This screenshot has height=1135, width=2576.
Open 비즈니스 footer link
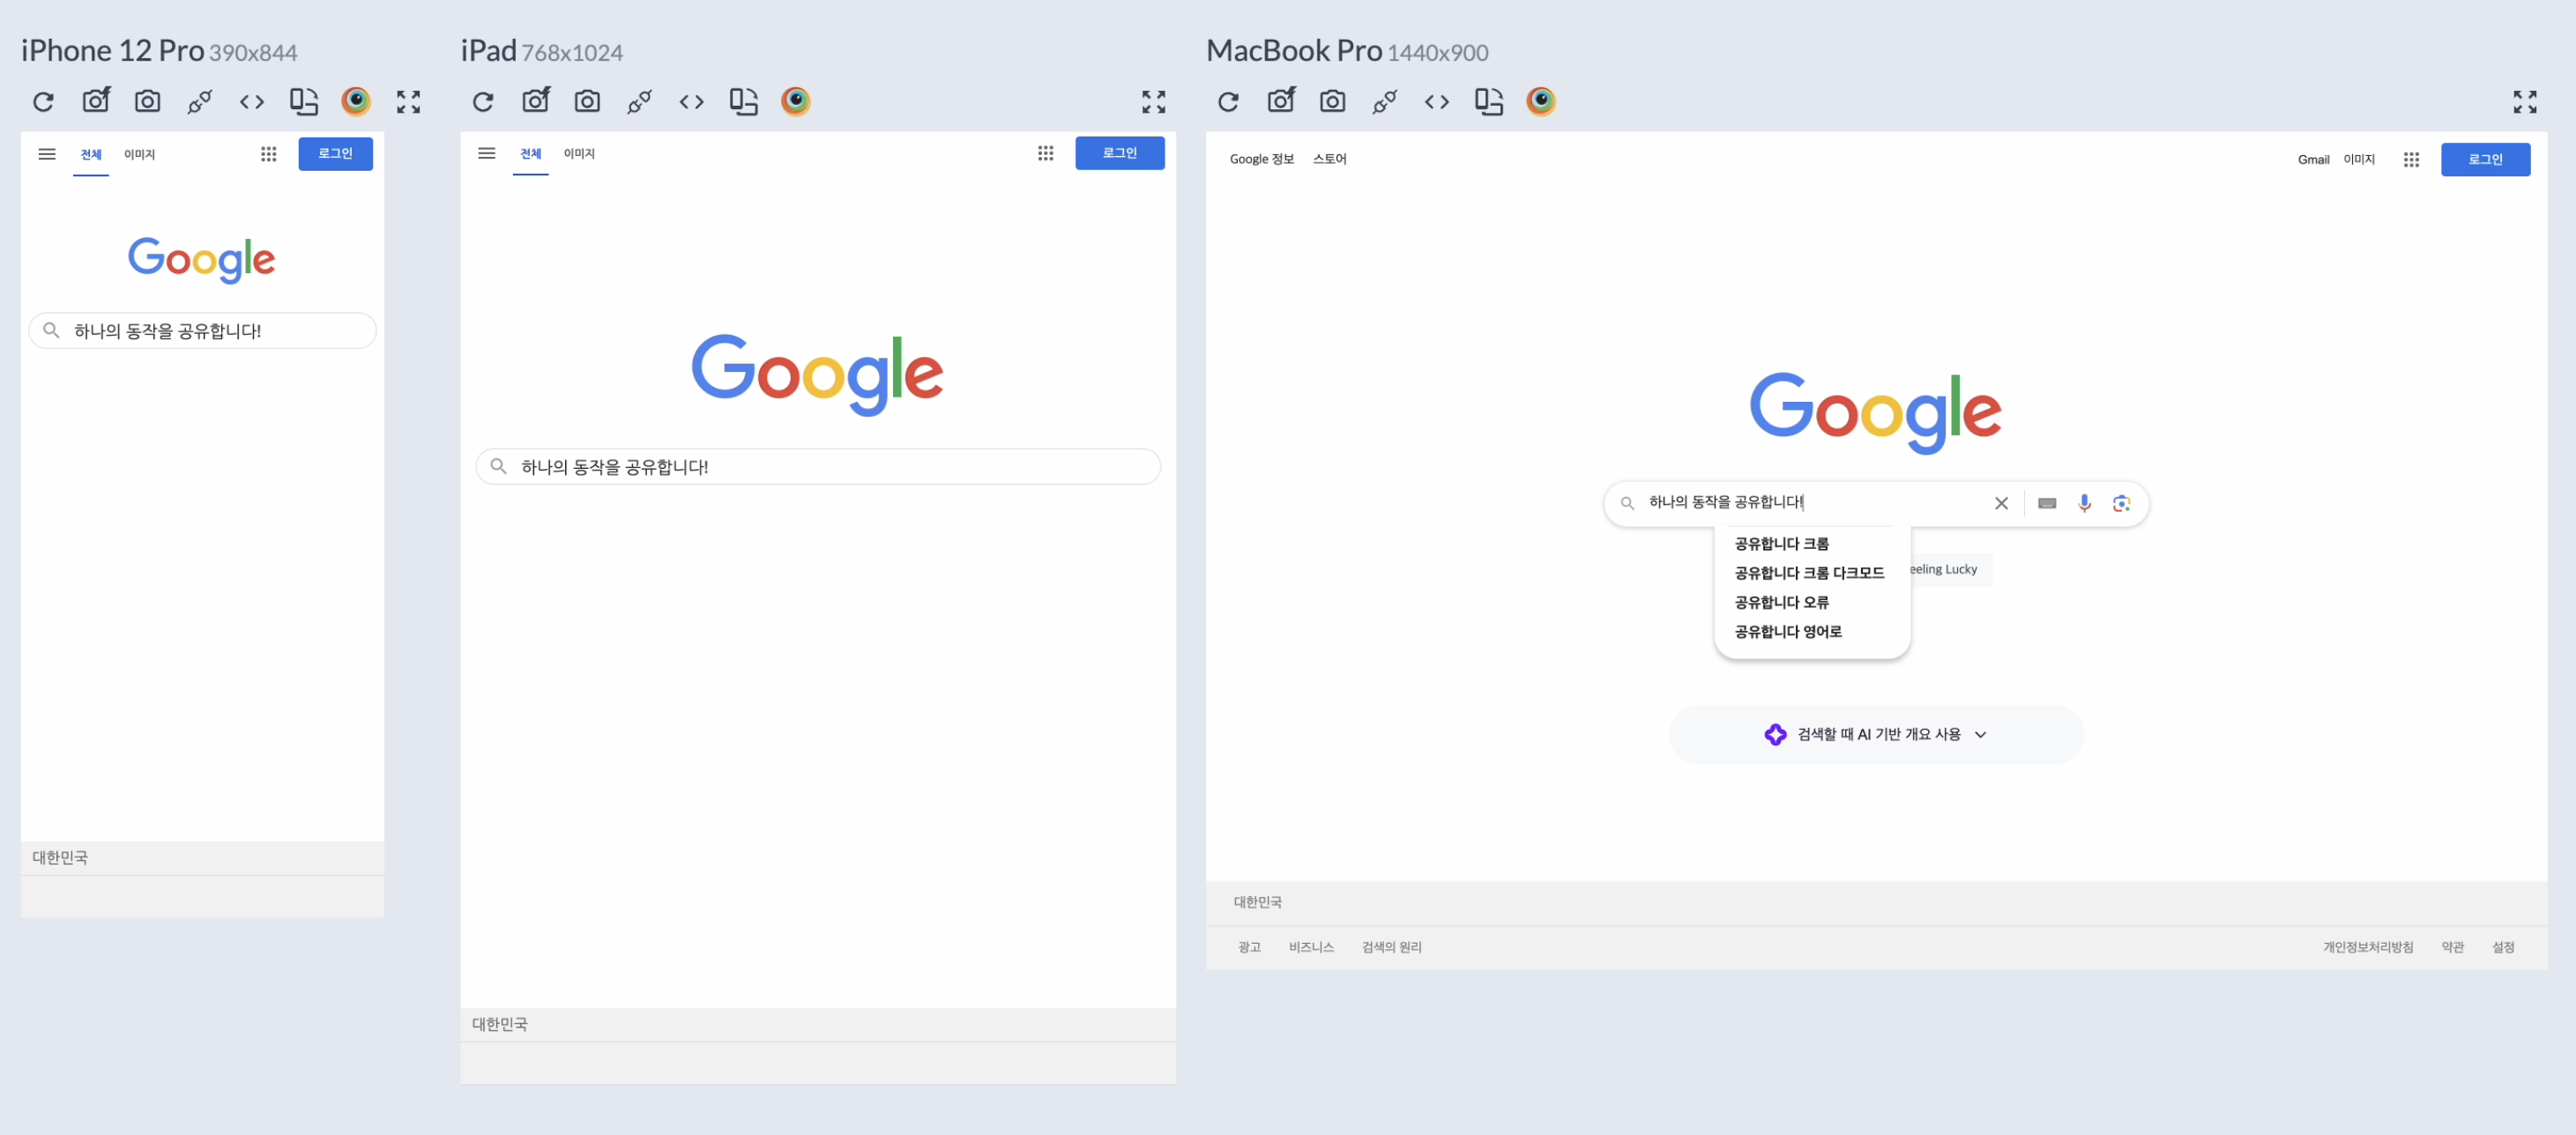pos(1312,948)
